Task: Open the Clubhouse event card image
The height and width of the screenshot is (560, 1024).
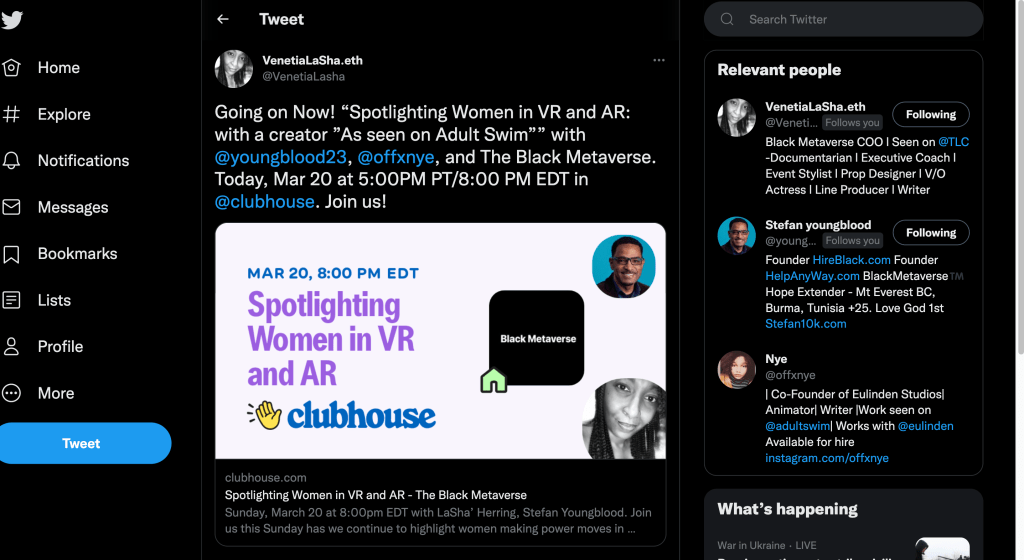Action: tap(440, 341)
